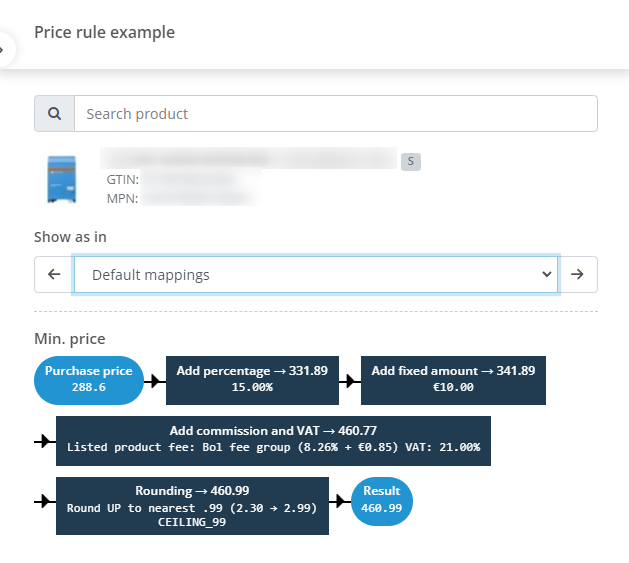Viewport: 629px width, 563px height.
Task: Click the search magnifier icon
Action: (x=54, y=114)
